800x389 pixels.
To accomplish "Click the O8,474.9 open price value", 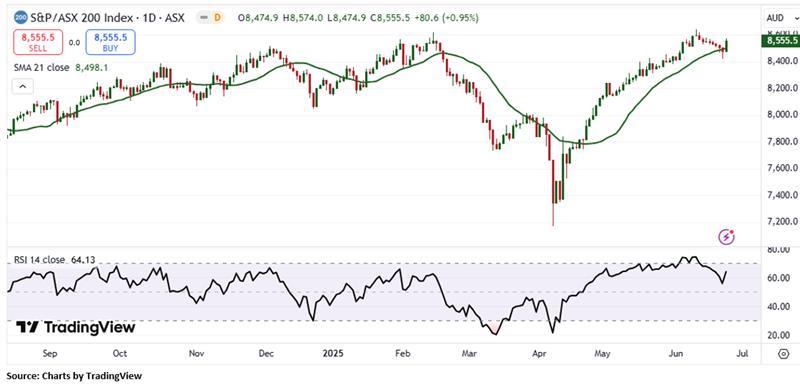I will 258,18.
